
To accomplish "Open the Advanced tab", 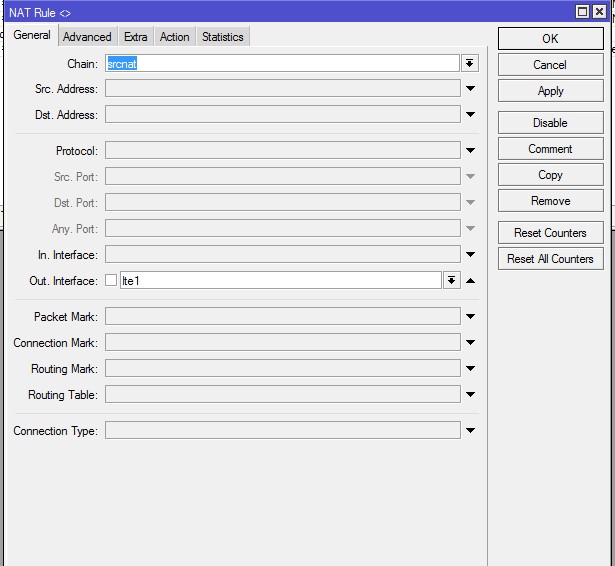I will [87, 36].
